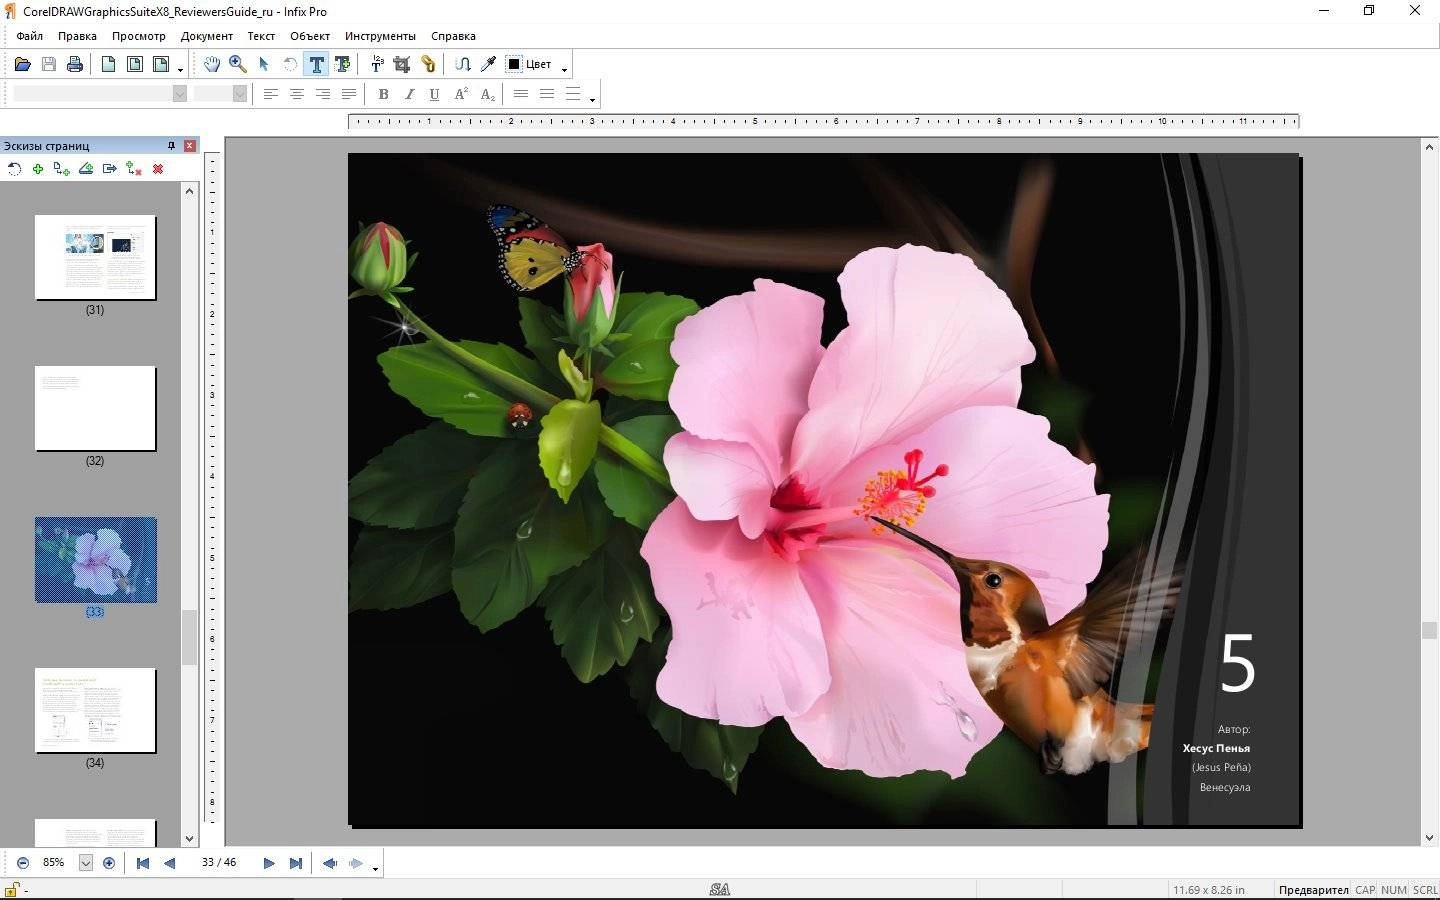Select the Hand pan tool
1440x900 pixels.
(x=212, y=64)
